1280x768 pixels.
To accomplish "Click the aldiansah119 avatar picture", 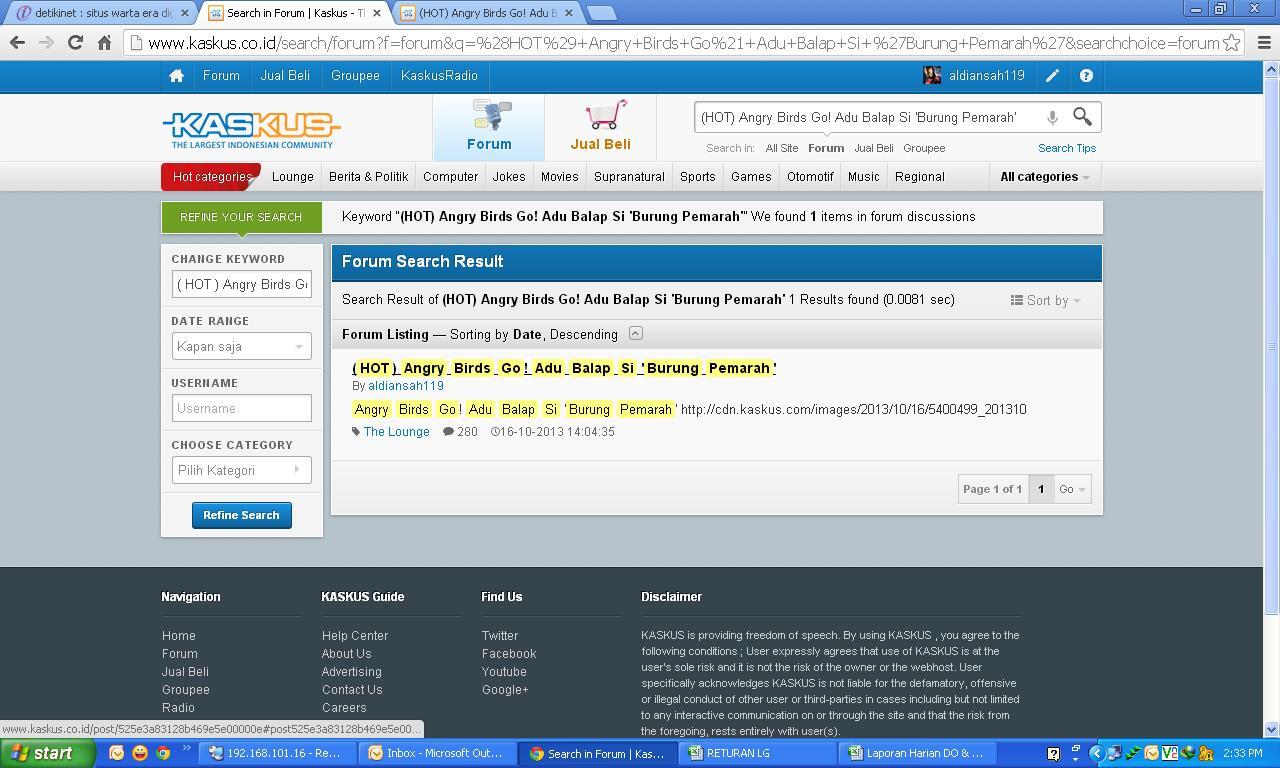I will (932, 76).
